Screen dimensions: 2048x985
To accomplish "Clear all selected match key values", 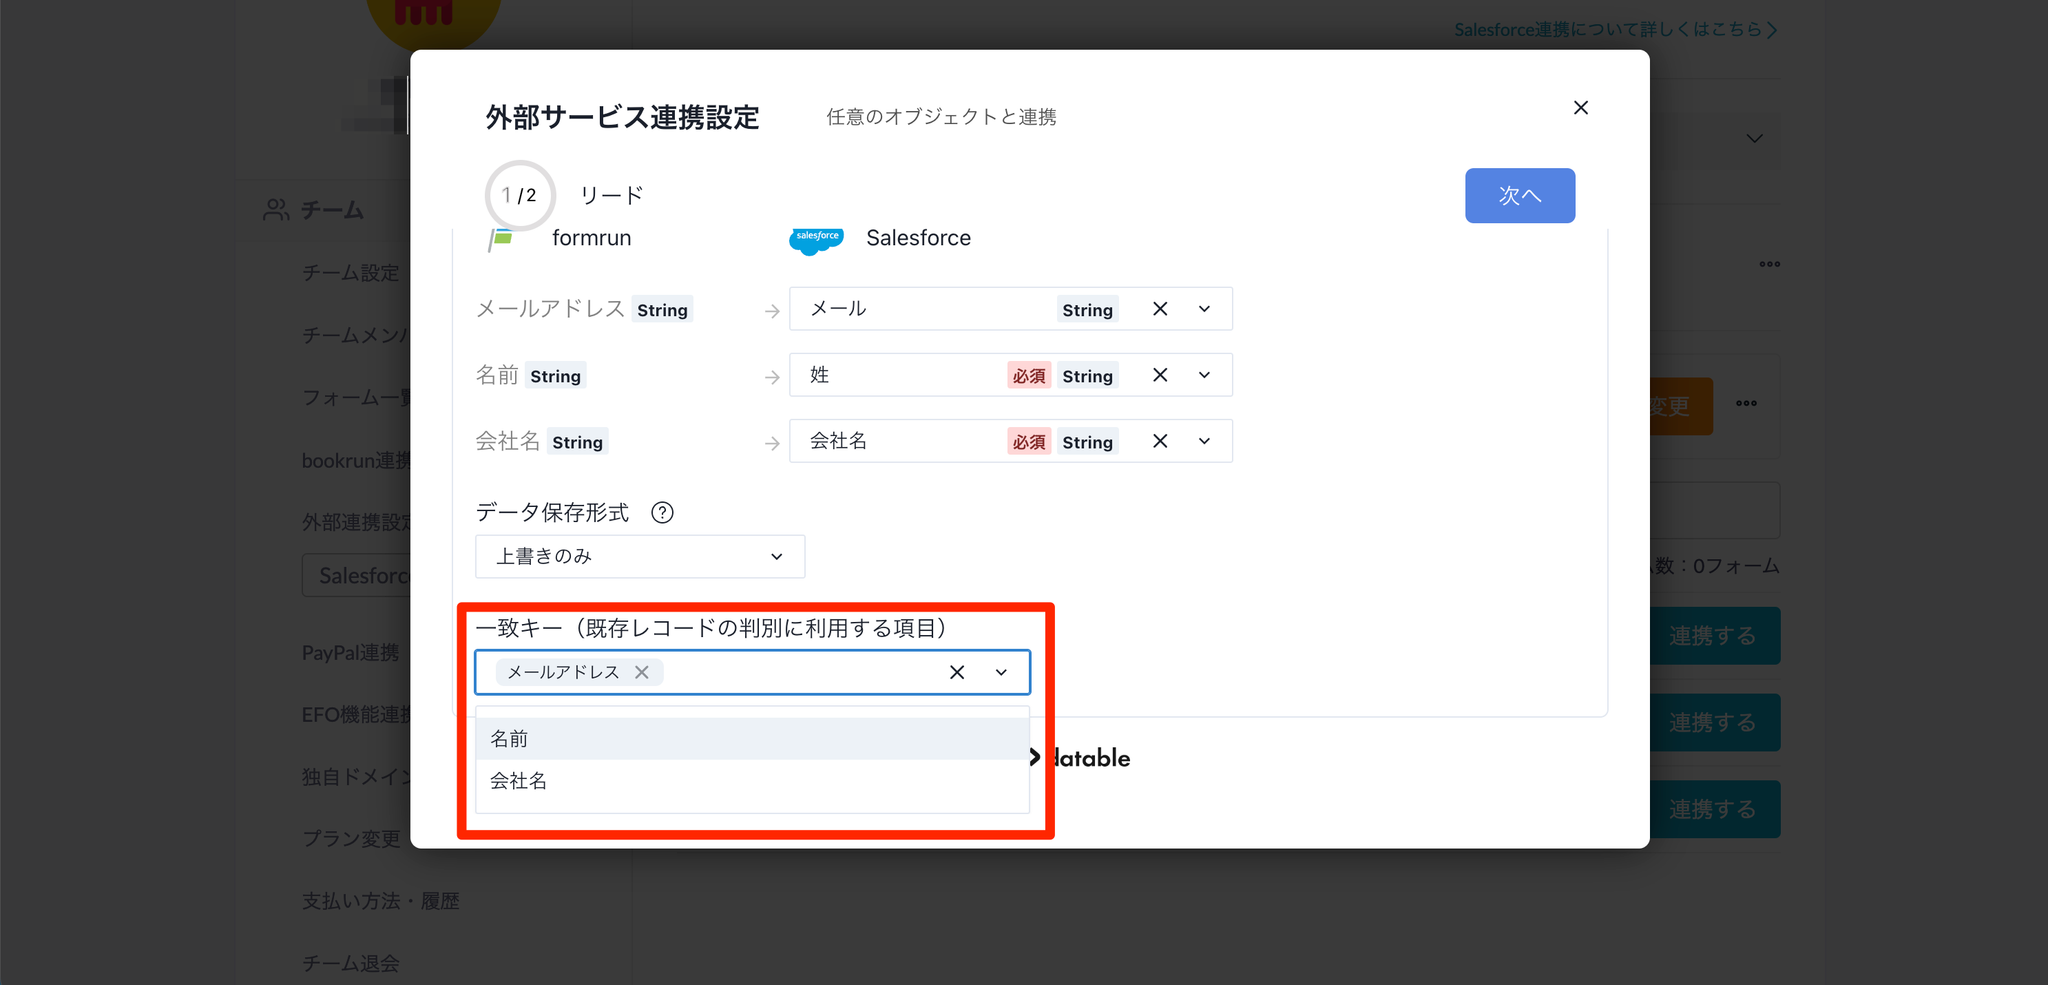I will (957, 673).
